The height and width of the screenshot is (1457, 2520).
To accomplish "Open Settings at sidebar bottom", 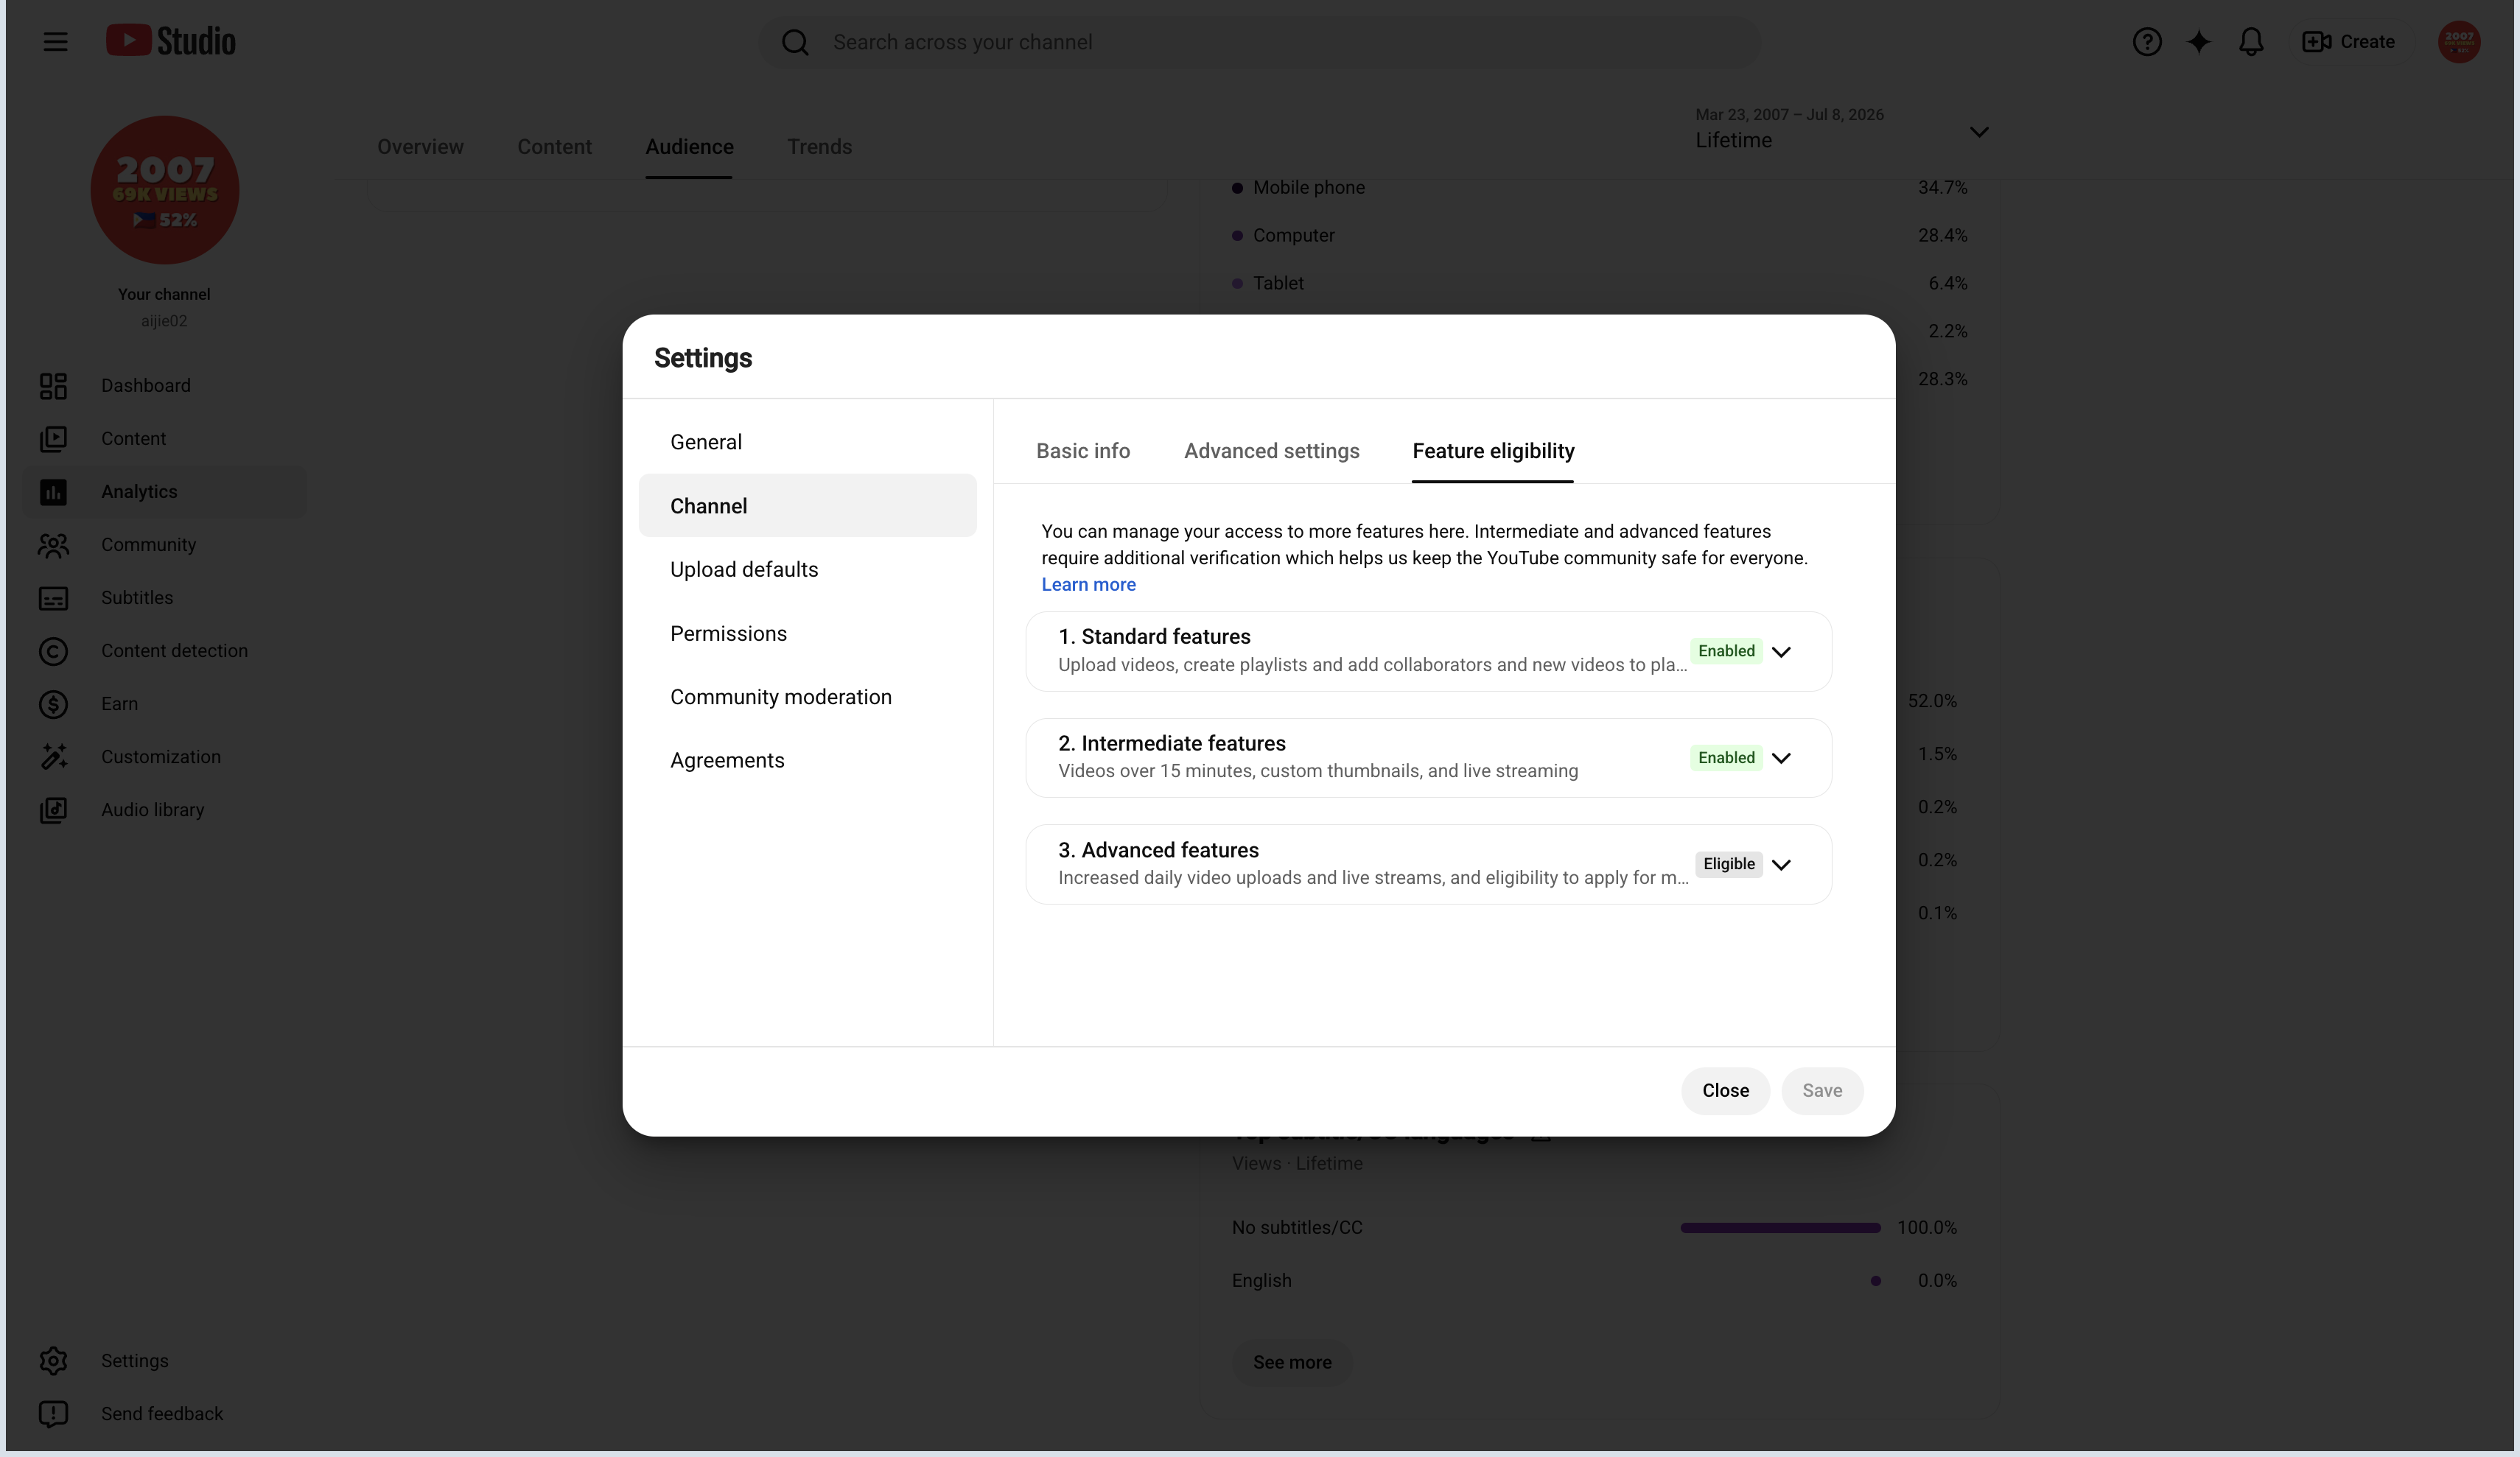I will click(164, 1360).
